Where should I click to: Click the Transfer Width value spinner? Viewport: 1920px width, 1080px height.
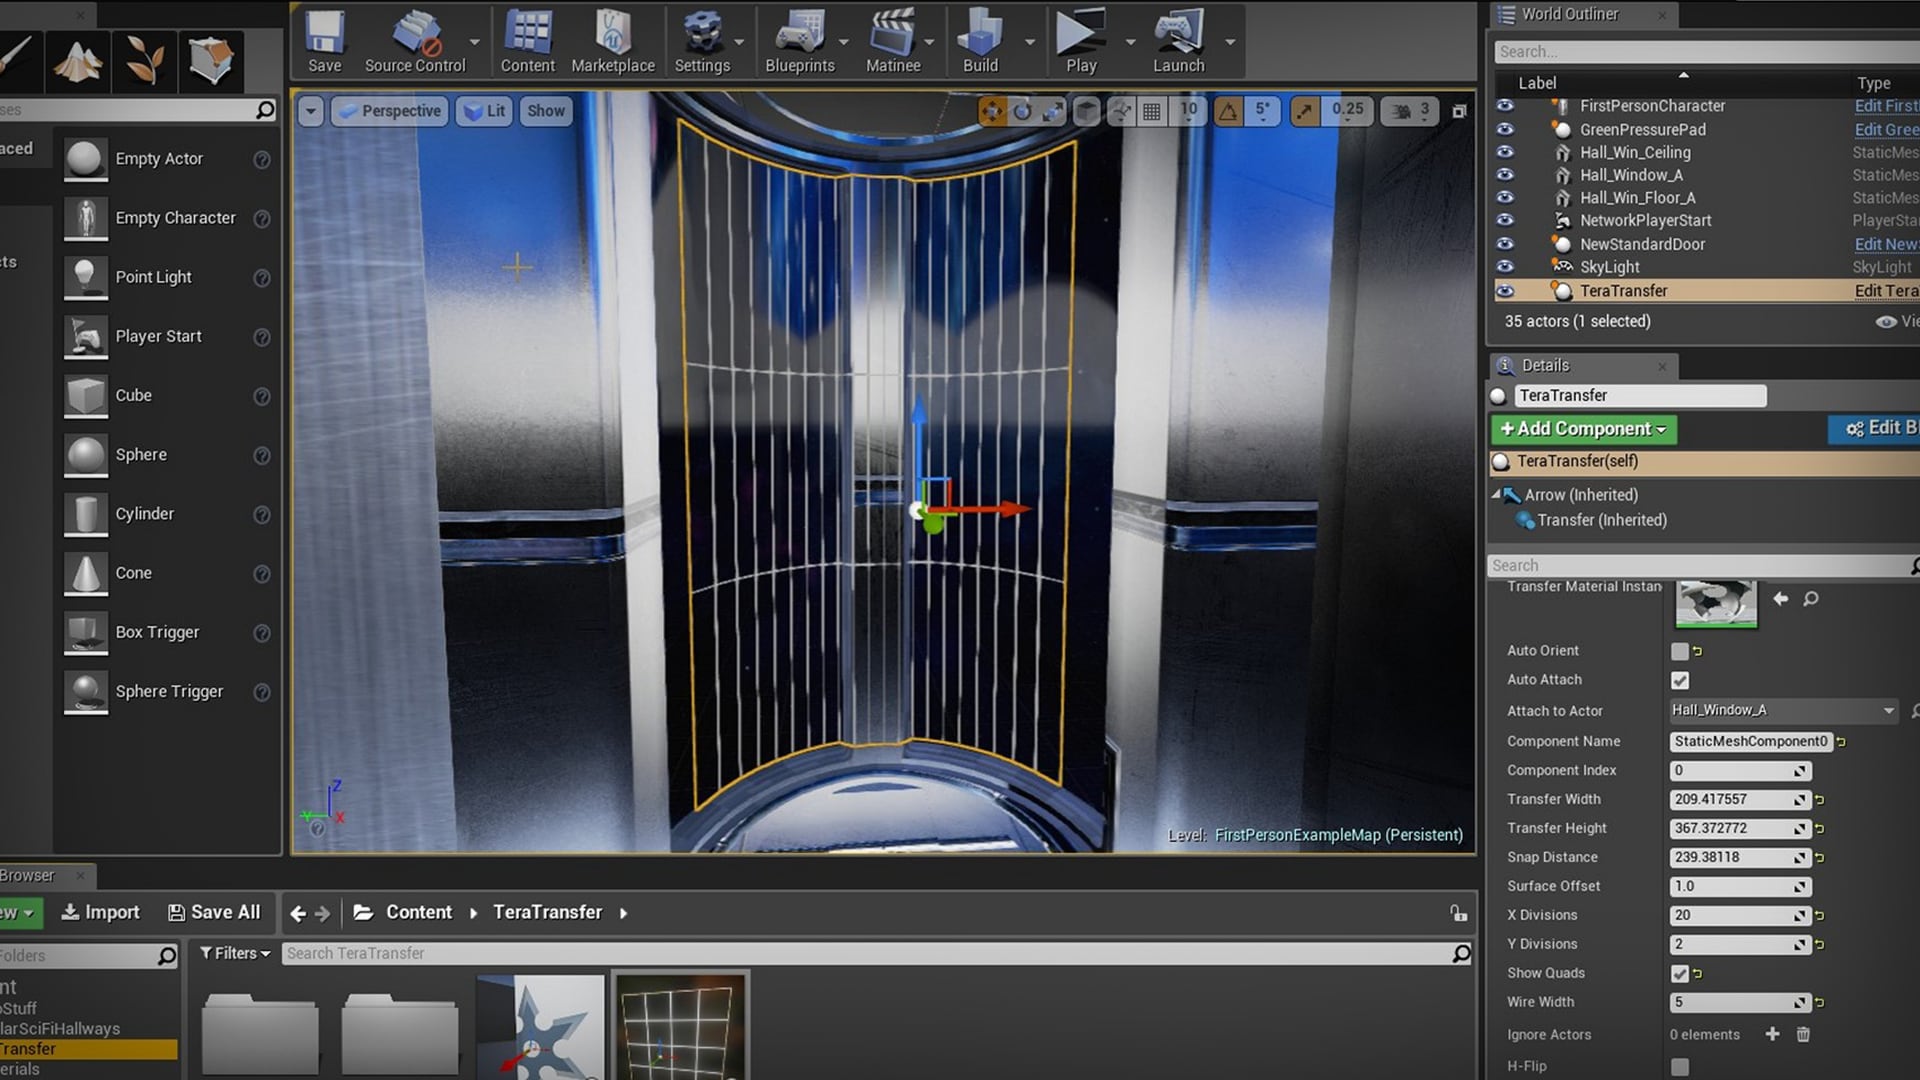coord(1740,799)
